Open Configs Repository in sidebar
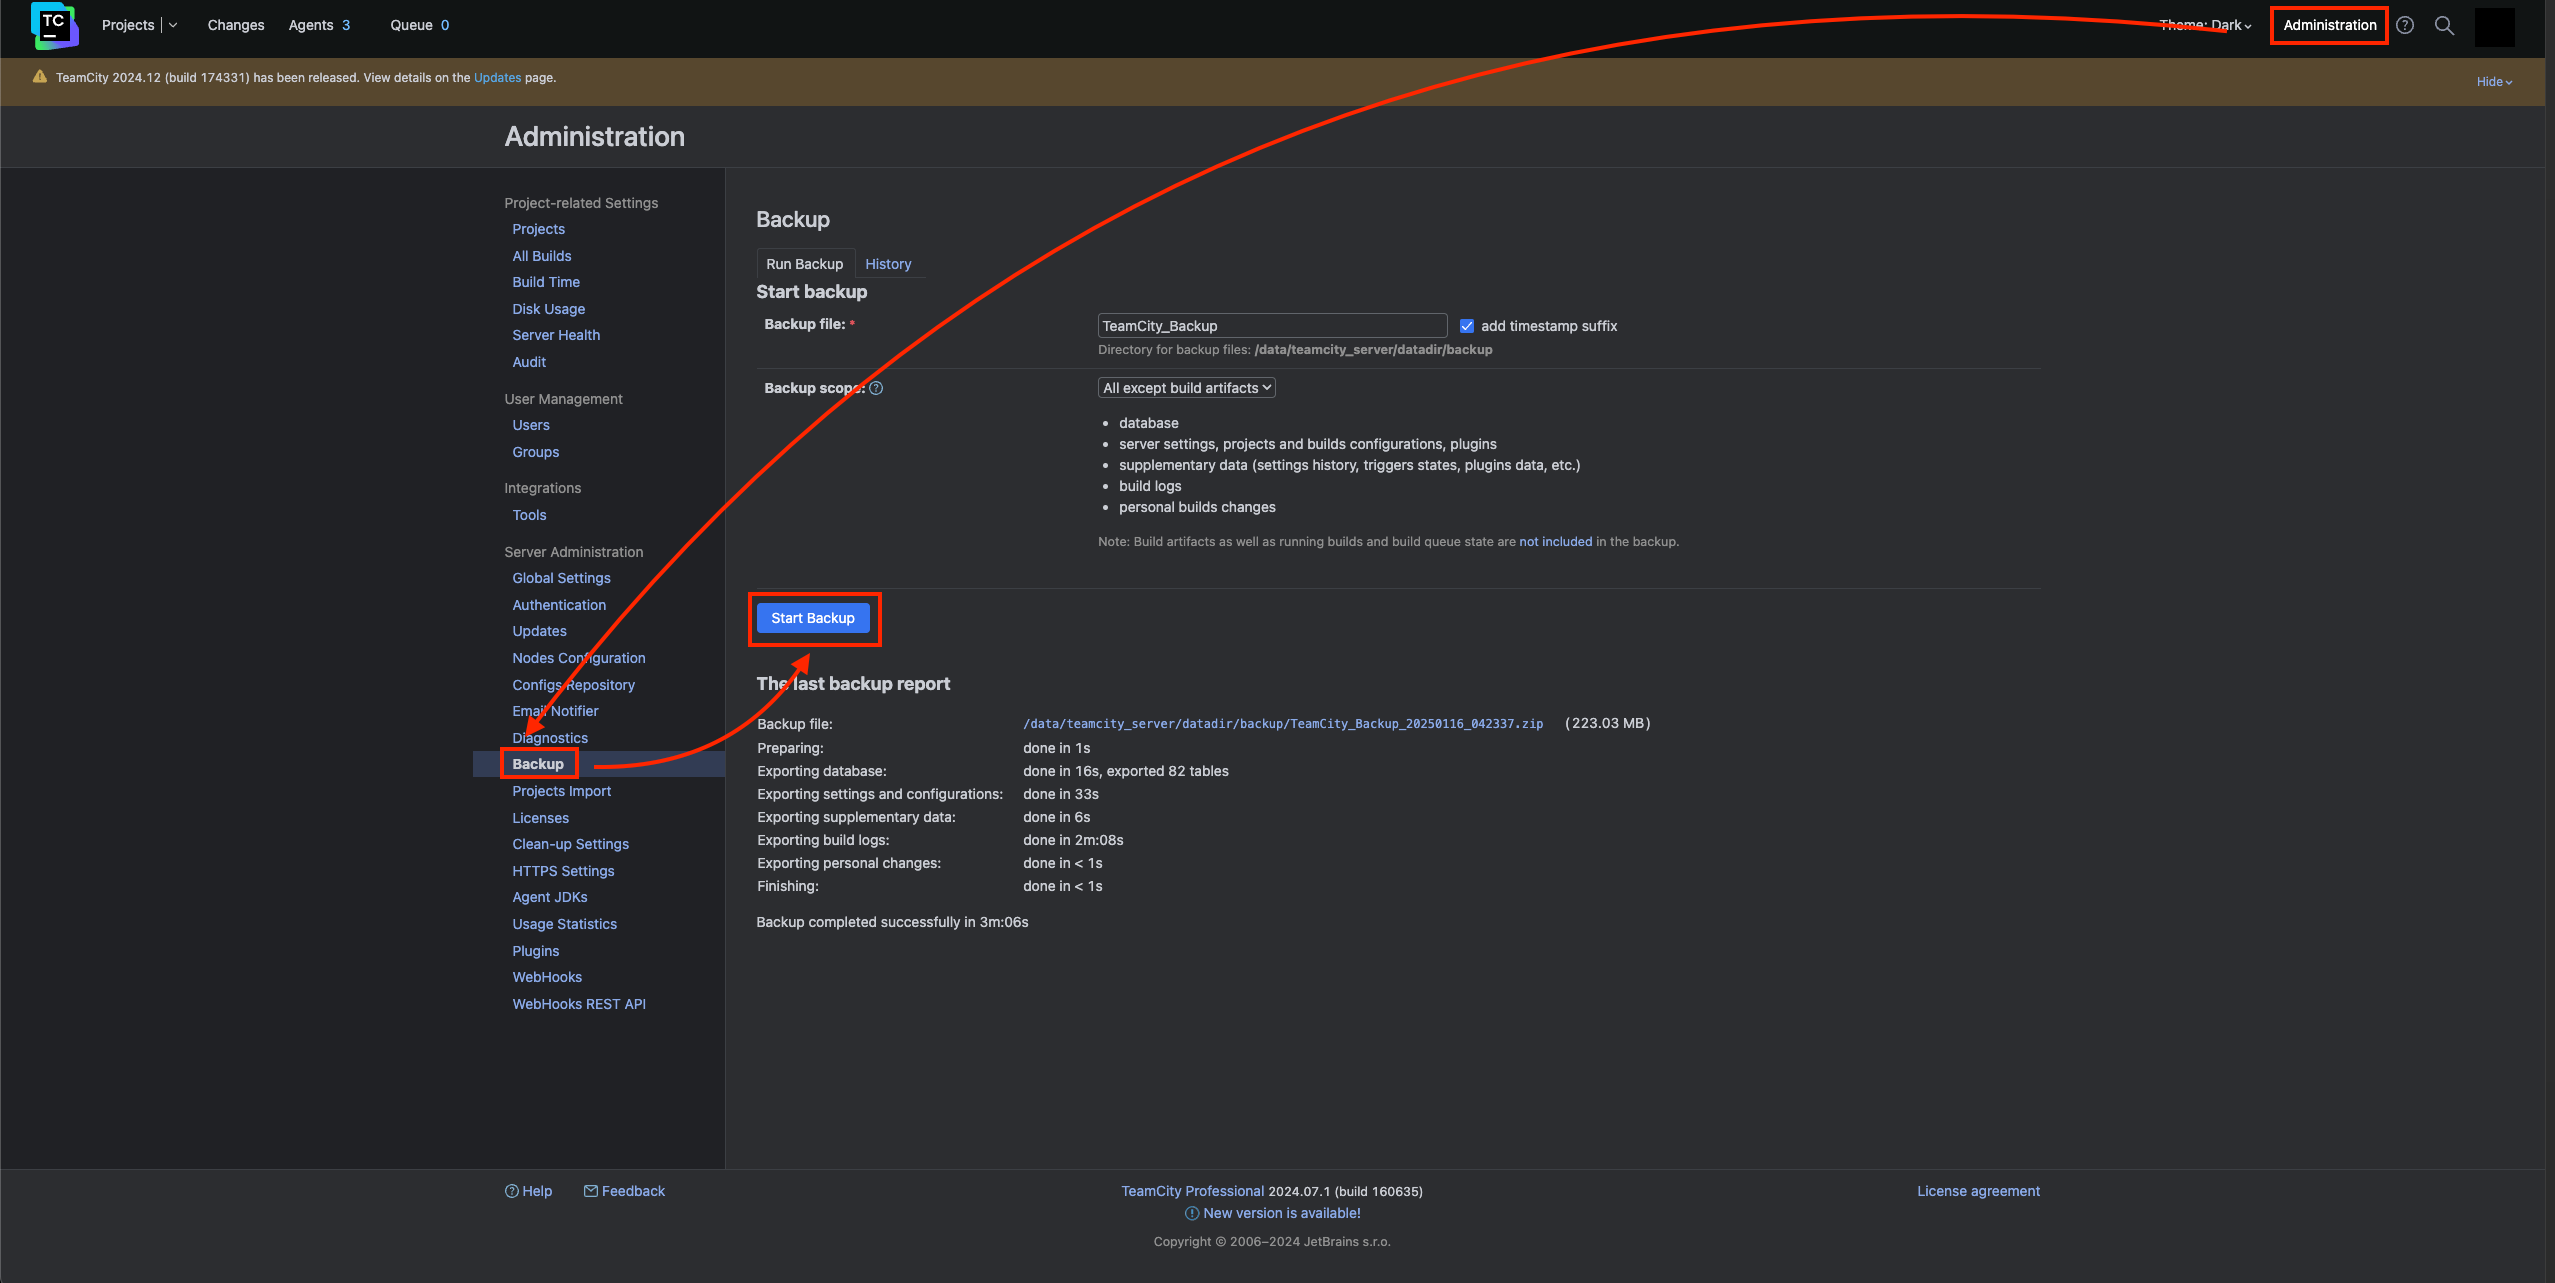This screenshot has height=1283, width=2555. [573, 685]
